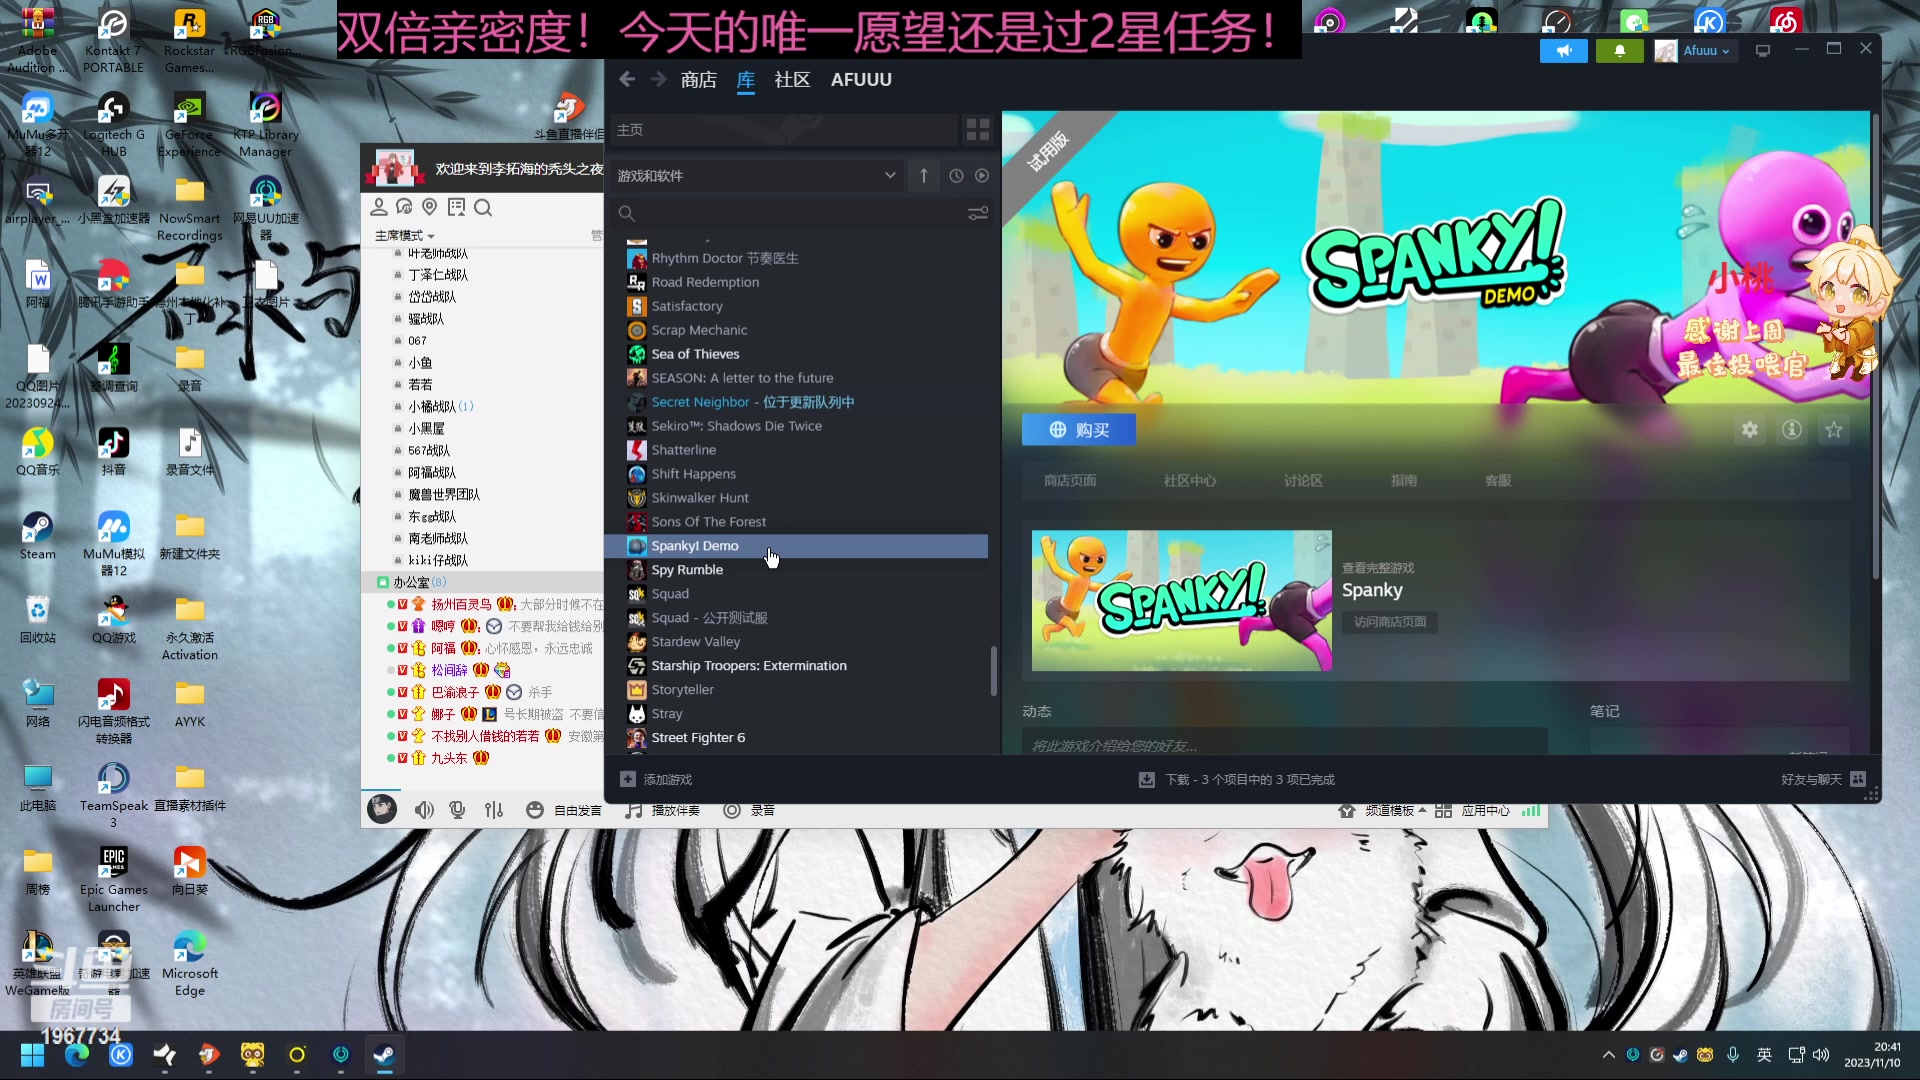Viewport: 1920px width, 1080px height.
Task: Toggle microphone icon in voice chat bottom bar
Action: [458, 810]
